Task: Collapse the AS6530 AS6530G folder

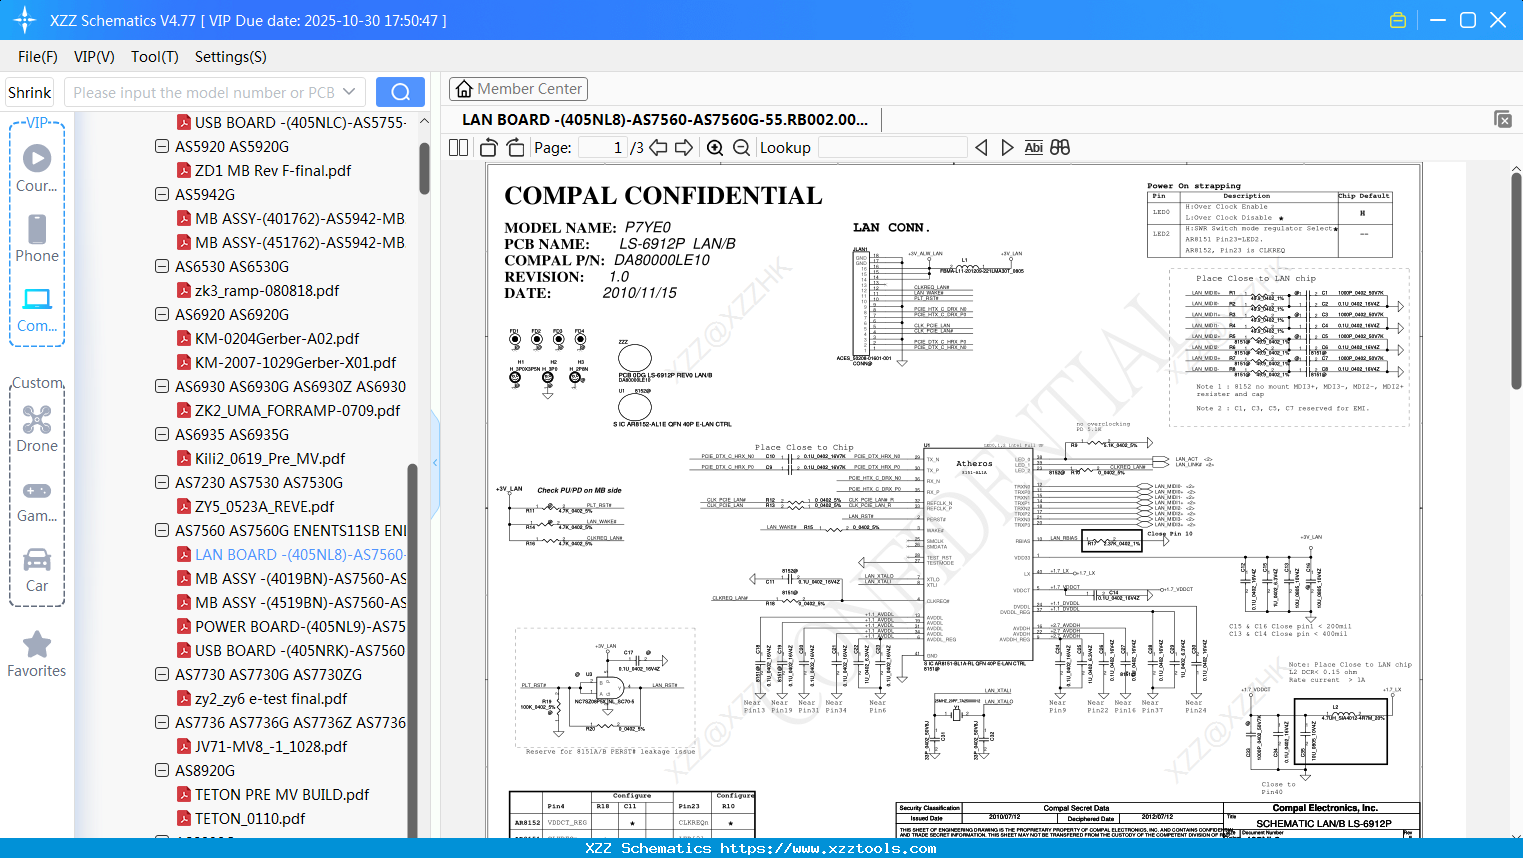Action: (x=162, y=266)
